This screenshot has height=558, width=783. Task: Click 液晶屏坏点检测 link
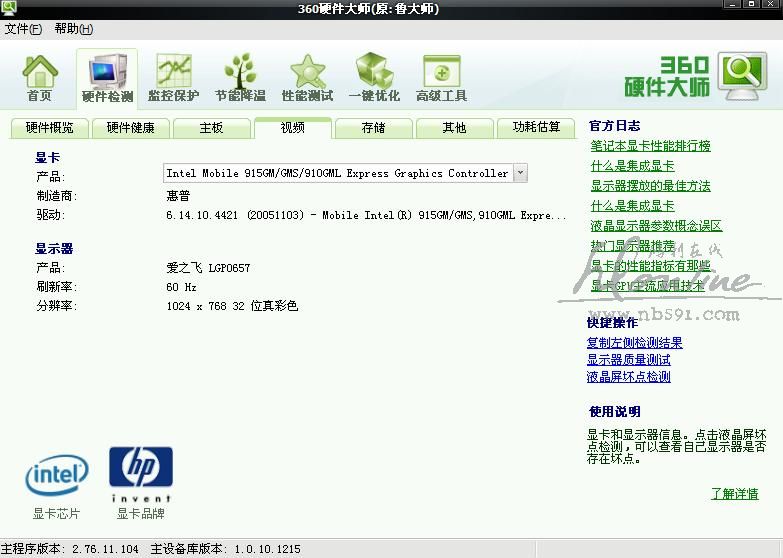coord(628,377)
